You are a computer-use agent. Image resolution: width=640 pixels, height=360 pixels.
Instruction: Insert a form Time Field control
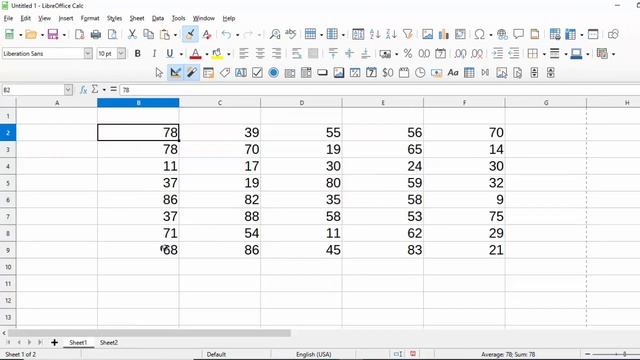pyautogui.click(x=420, y=73)
